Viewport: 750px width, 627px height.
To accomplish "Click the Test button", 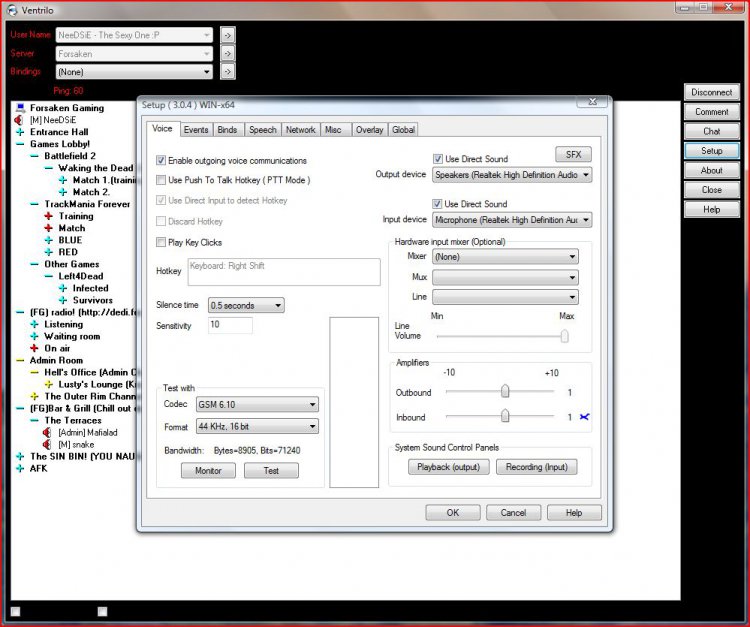I will 271,471.
